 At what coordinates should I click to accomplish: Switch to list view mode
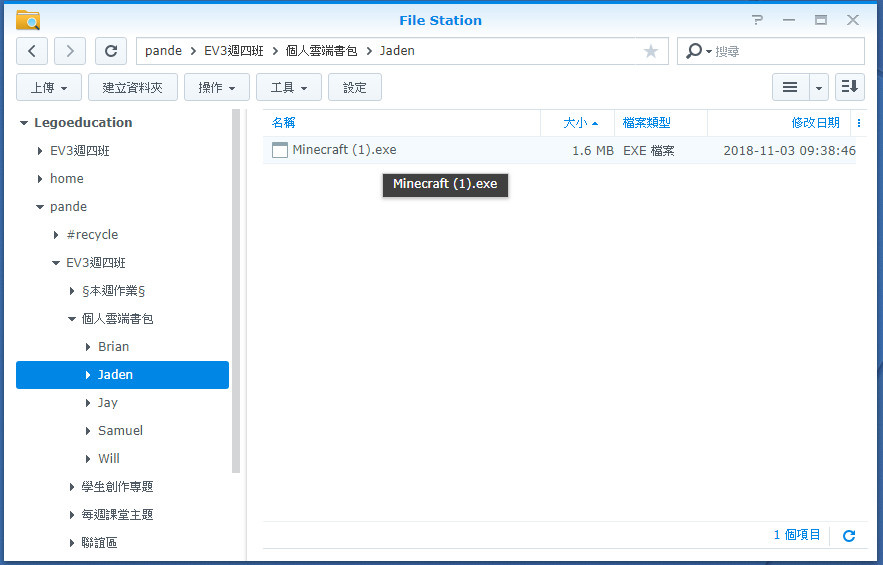click(790, 87)
